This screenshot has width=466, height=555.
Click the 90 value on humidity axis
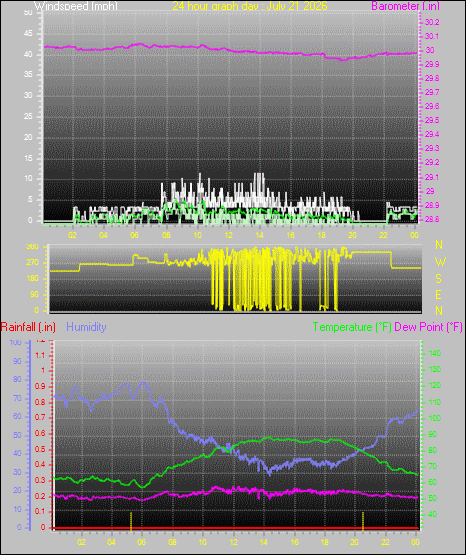coord(17,361)
